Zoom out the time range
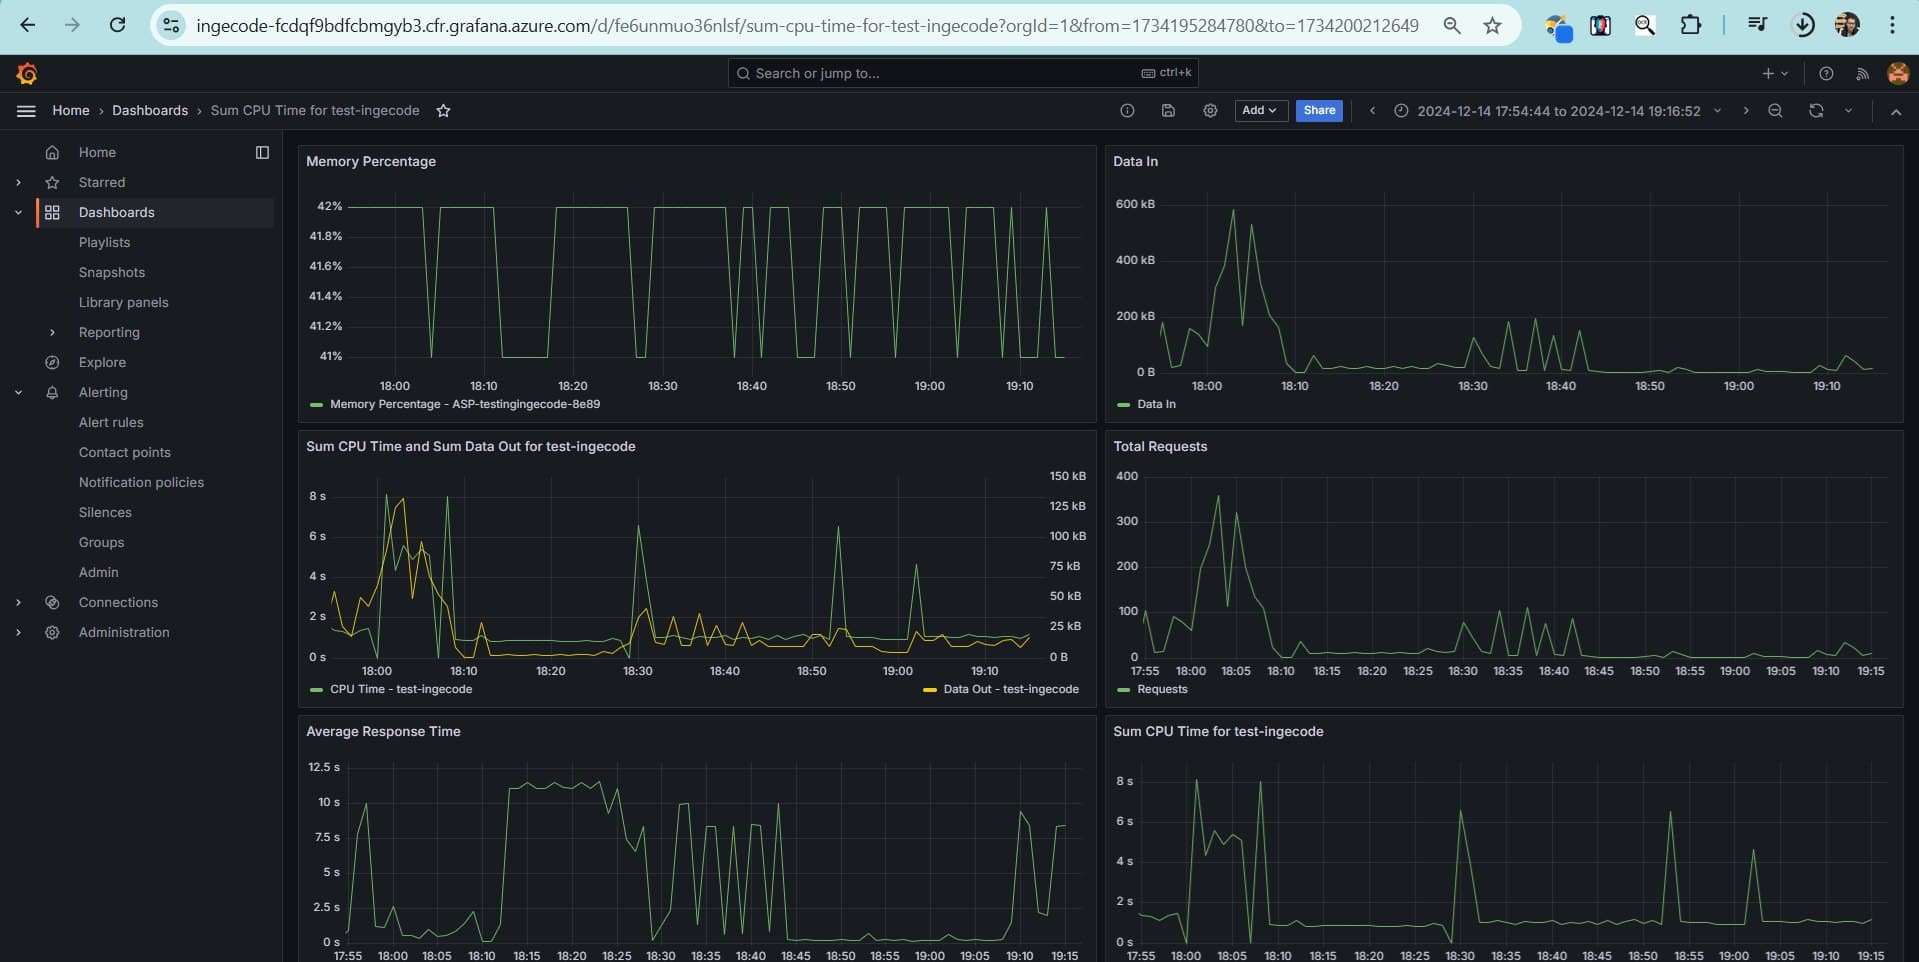1919x962 pixels. (x=1775, y=111)
